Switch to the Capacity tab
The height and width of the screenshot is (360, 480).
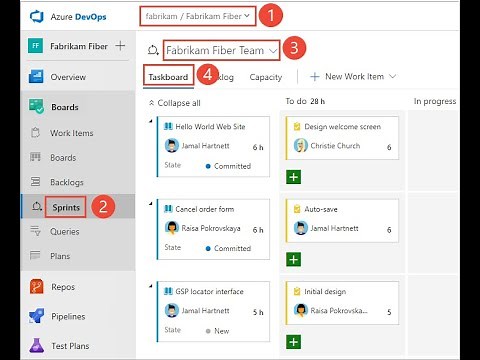tap(266, 77)
